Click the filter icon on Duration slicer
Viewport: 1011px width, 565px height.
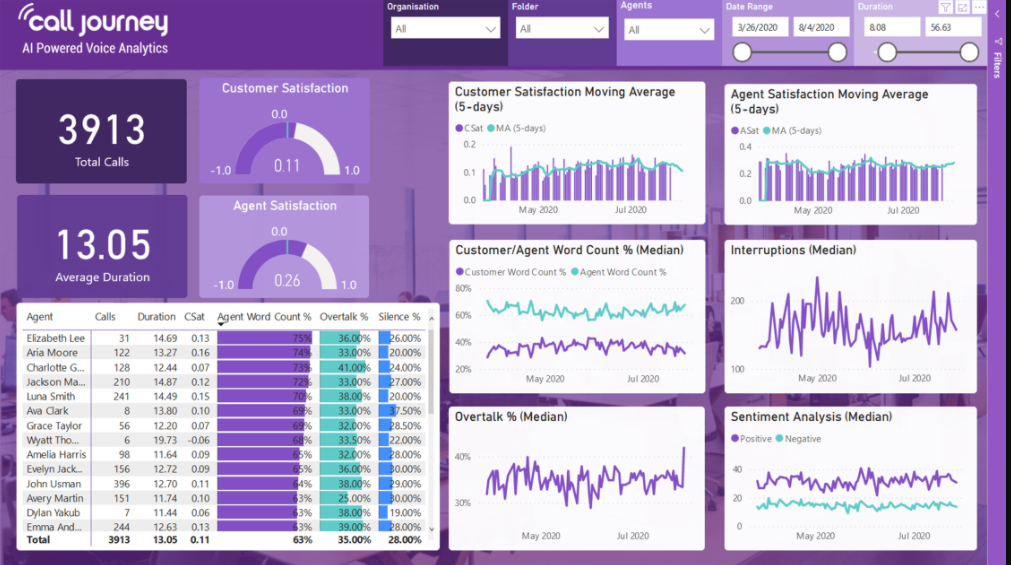[945, 8]
